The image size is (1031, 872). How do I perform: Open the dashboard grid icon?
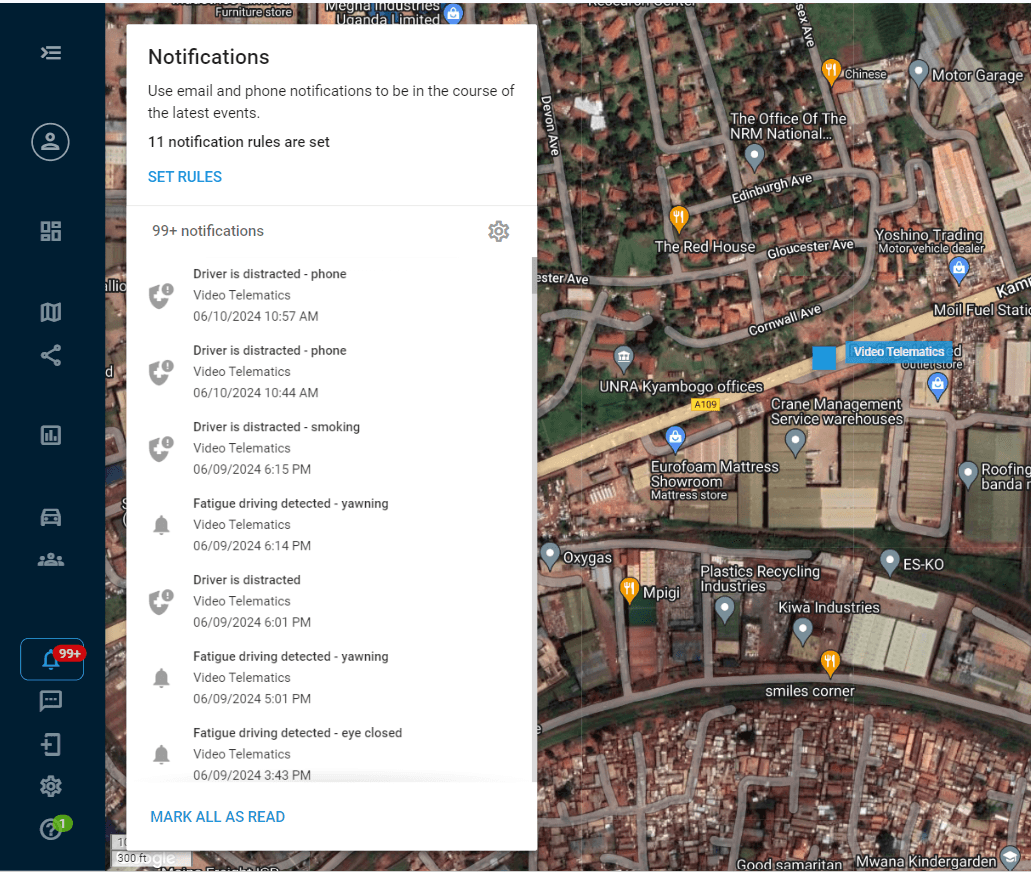pyautogui.click(x=51, y=231)
